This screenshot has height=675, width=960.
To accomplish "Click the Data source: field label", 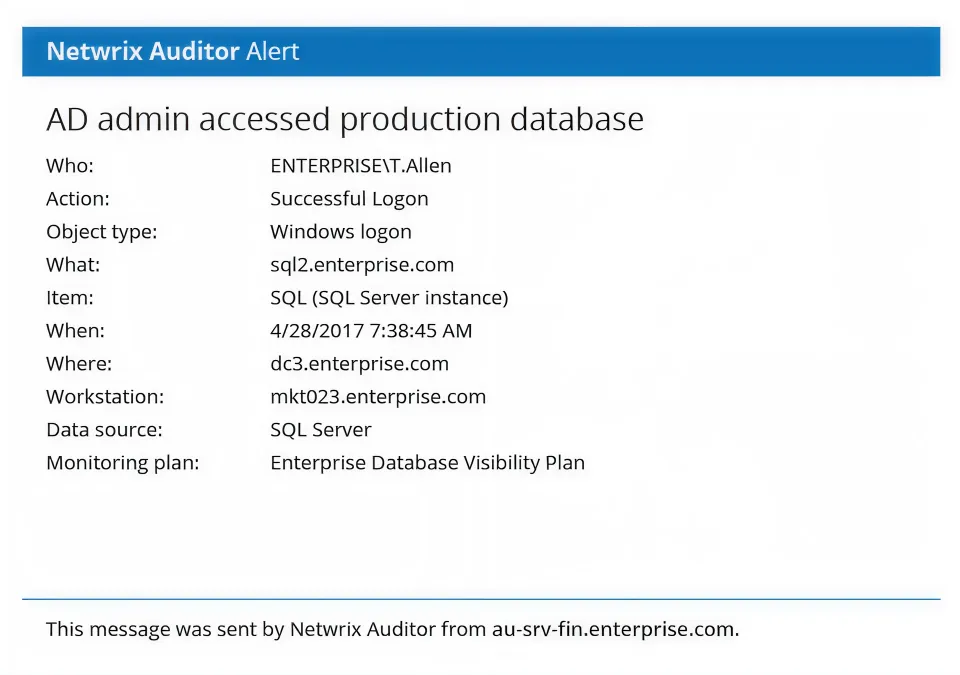I will point(104,430).
